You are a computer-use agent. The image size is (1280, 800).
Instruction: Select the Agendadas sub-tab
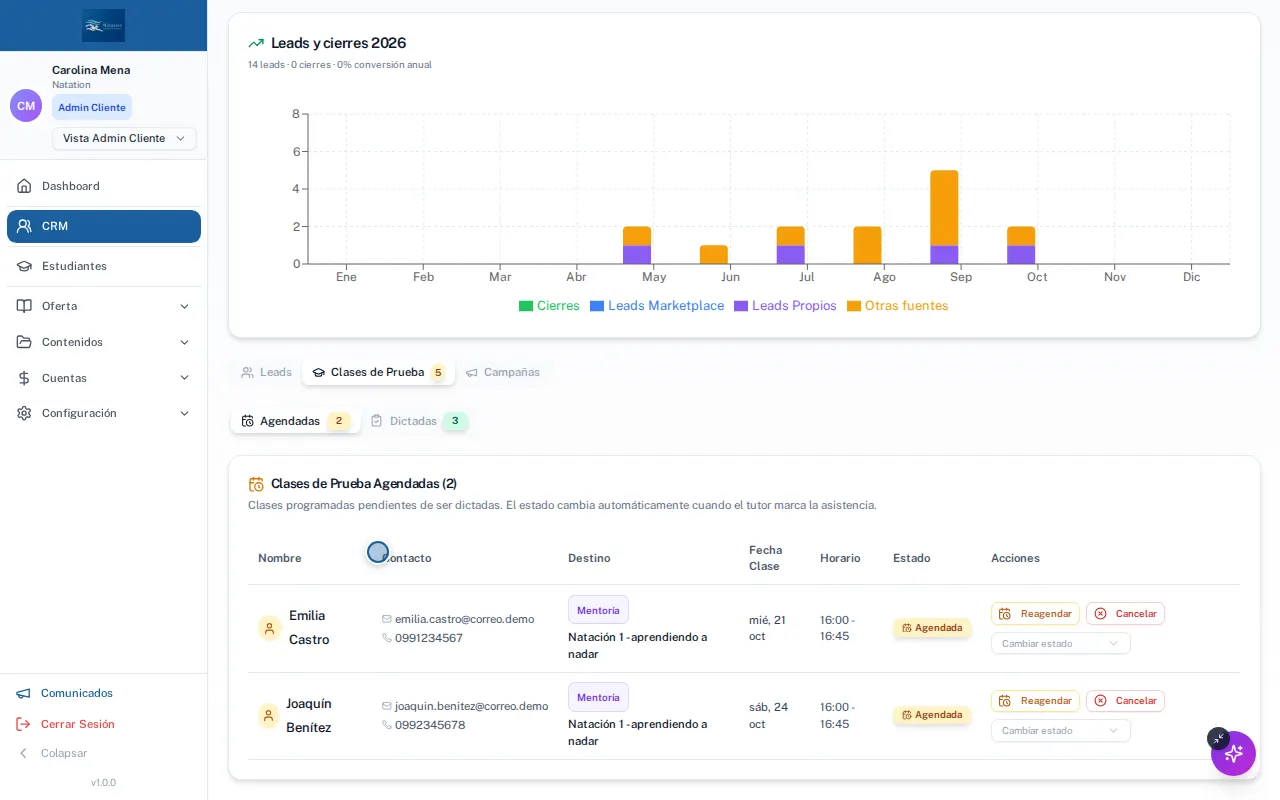[295, 421]
